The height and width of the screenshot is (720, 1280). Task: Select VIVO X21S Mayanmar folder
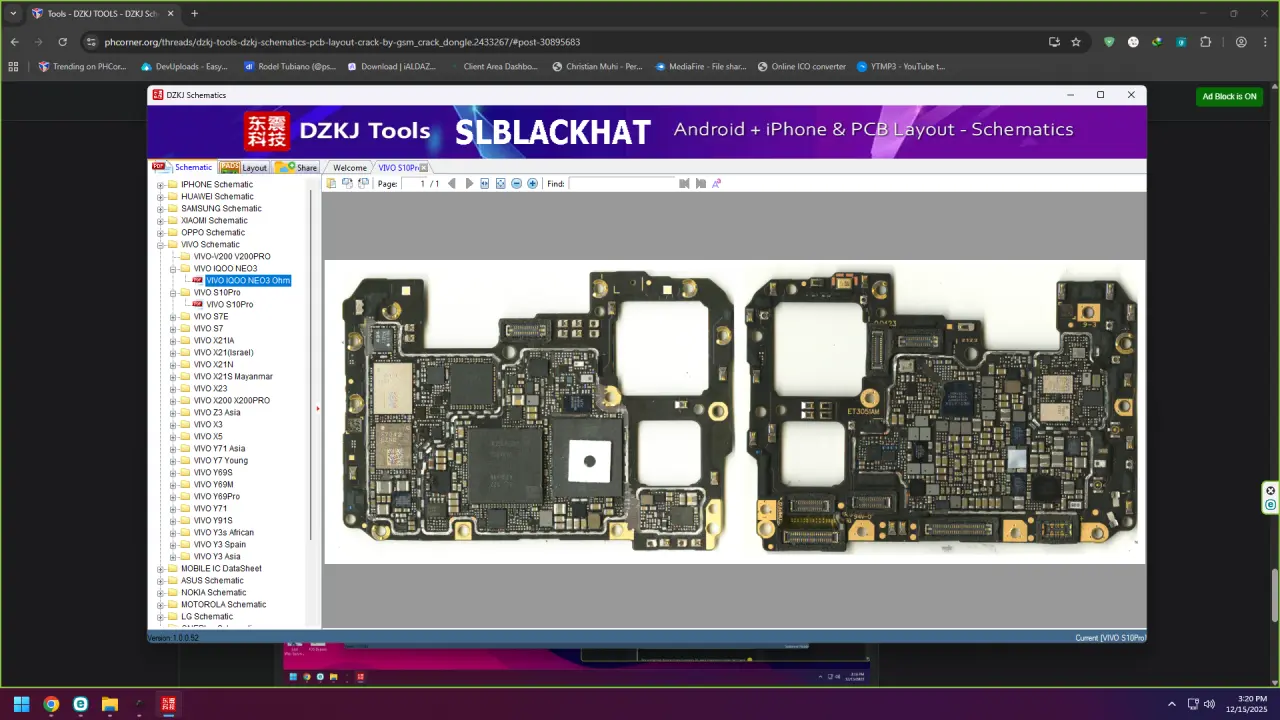(233, 377)
